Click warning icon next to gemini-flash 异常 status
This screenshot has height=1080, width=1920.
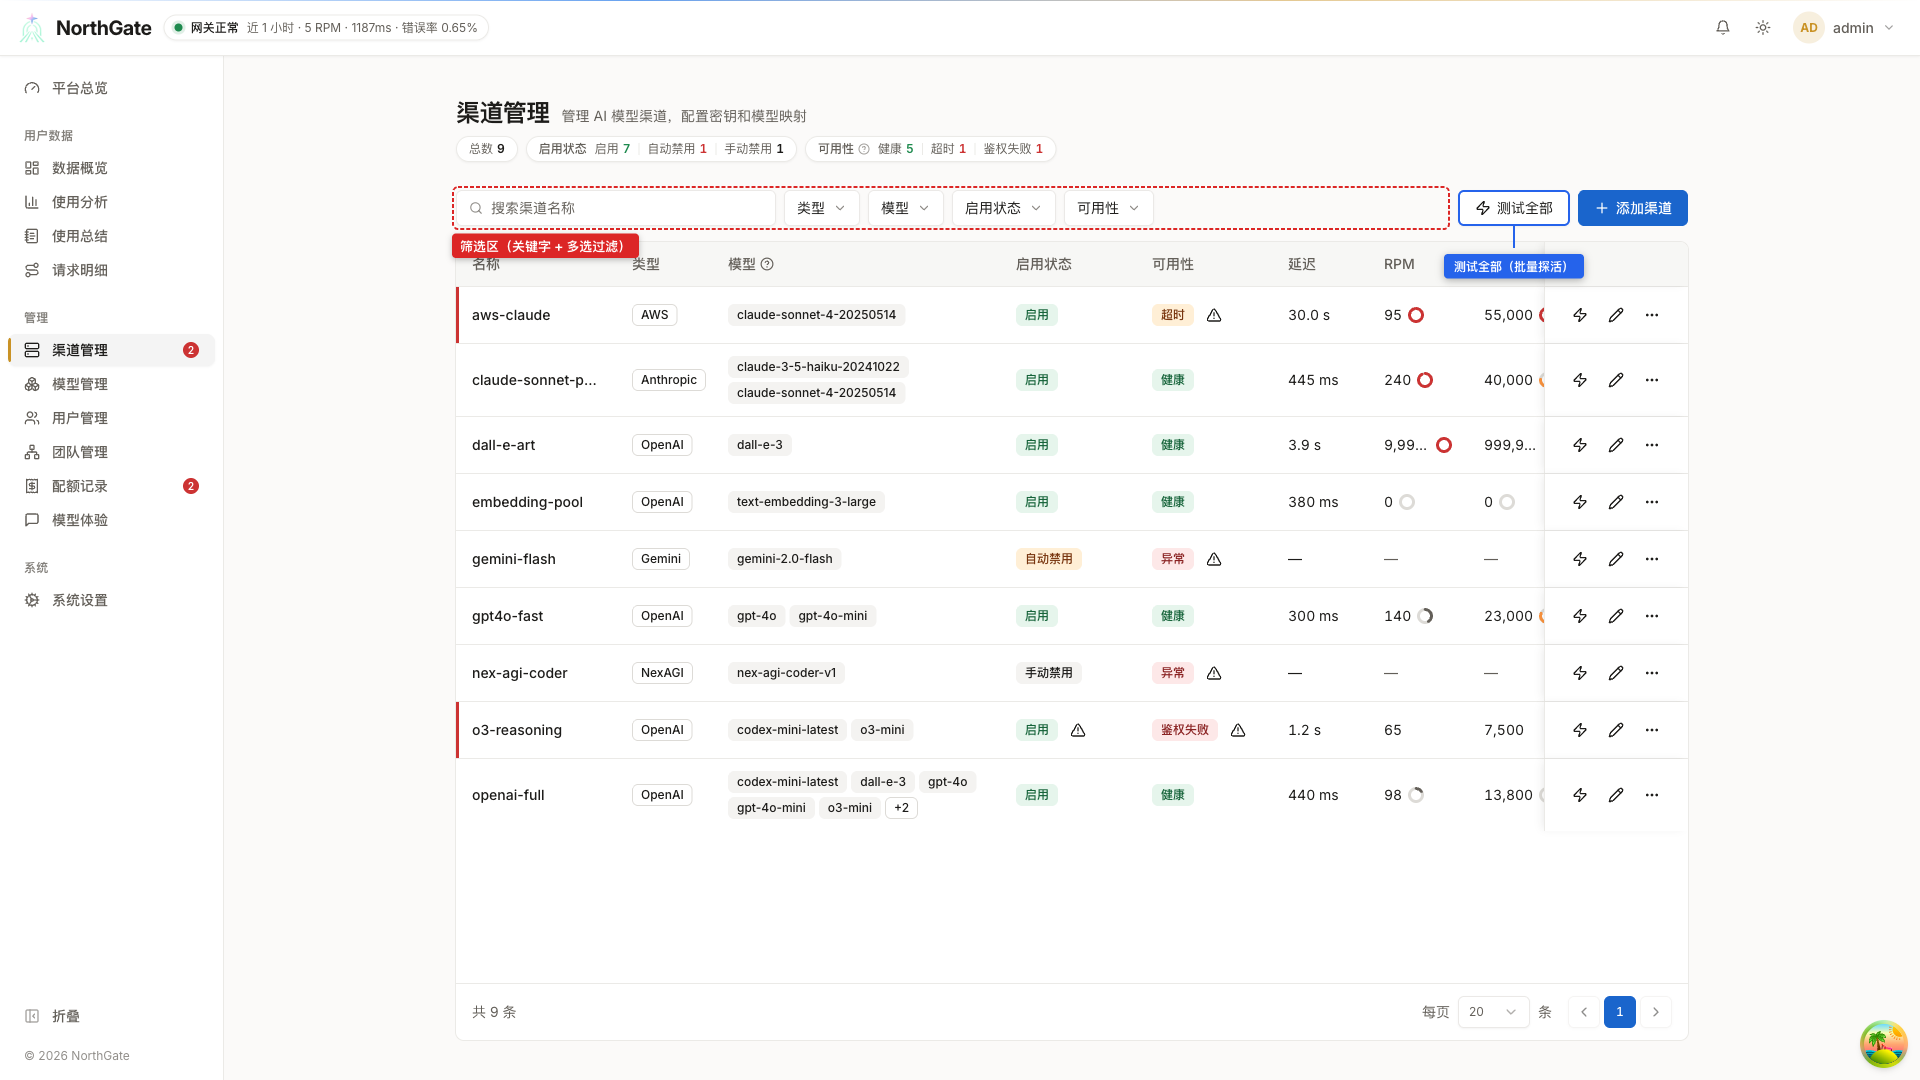1214,559
